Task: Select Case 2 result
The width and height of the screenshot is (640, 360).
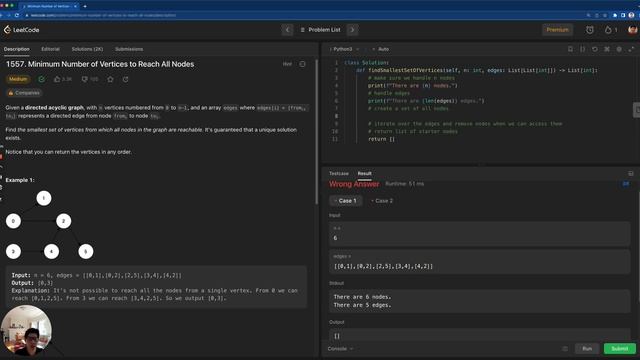Action: click(382, 201)
